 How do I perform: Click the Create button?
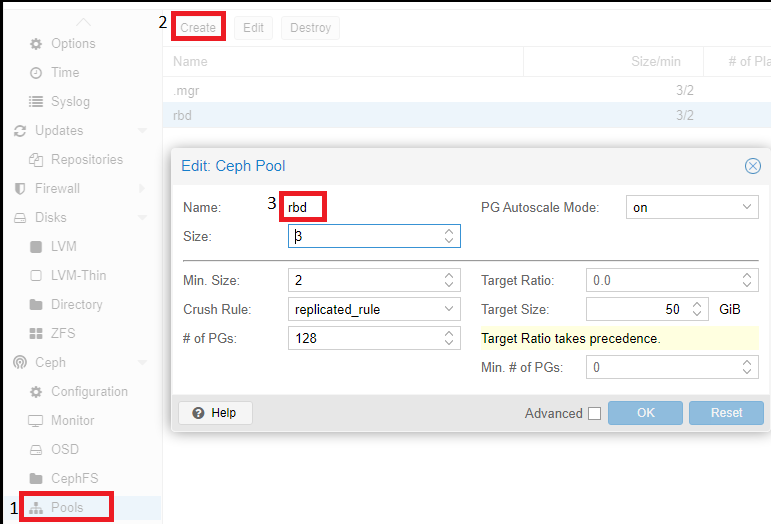click(198, 28)
